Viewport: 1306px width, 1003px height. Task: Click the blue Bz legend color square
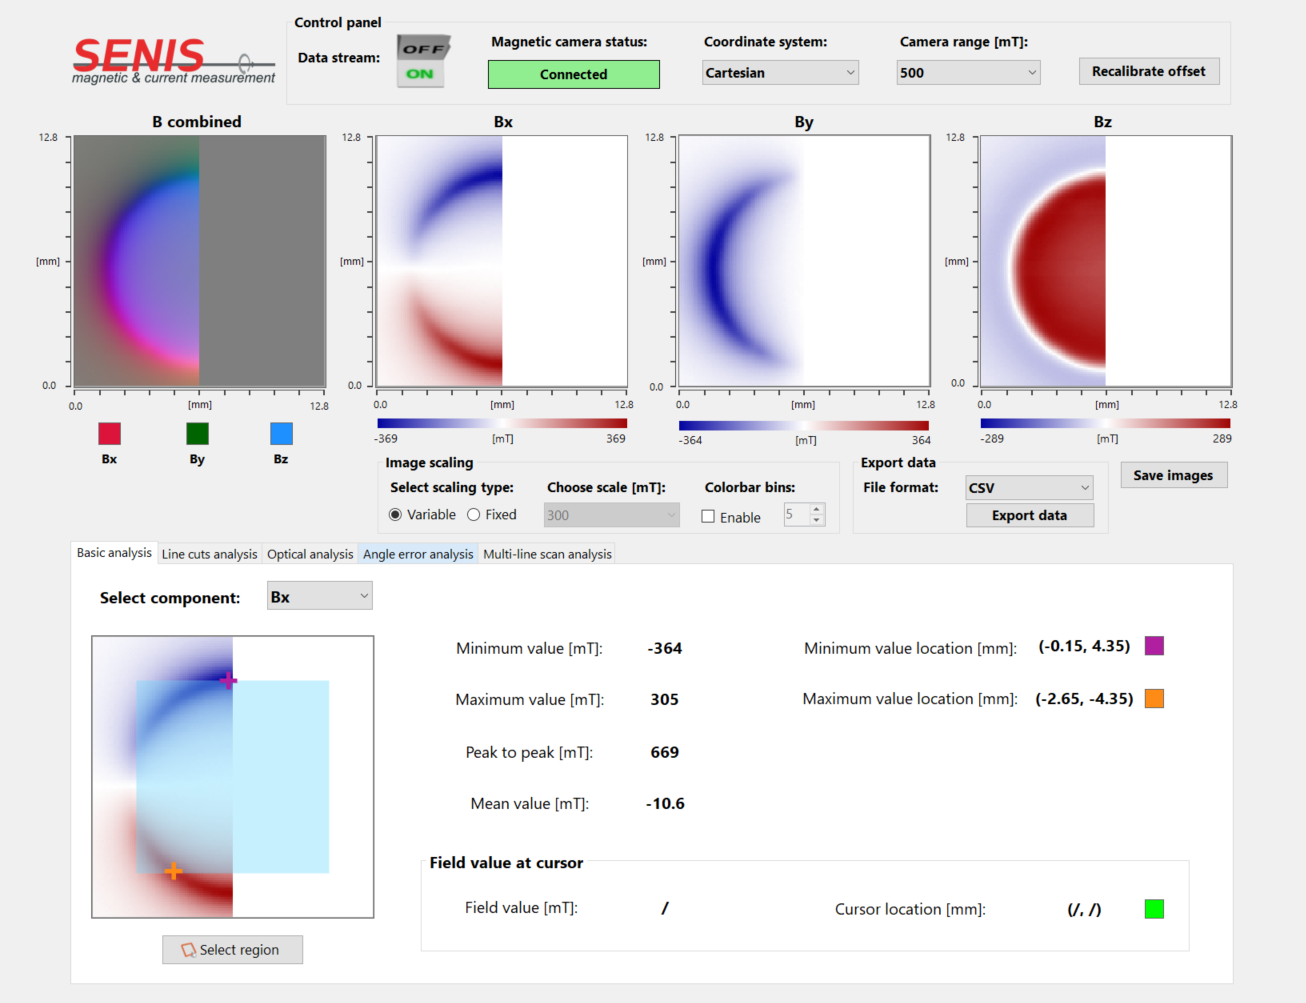click(281, 433)
